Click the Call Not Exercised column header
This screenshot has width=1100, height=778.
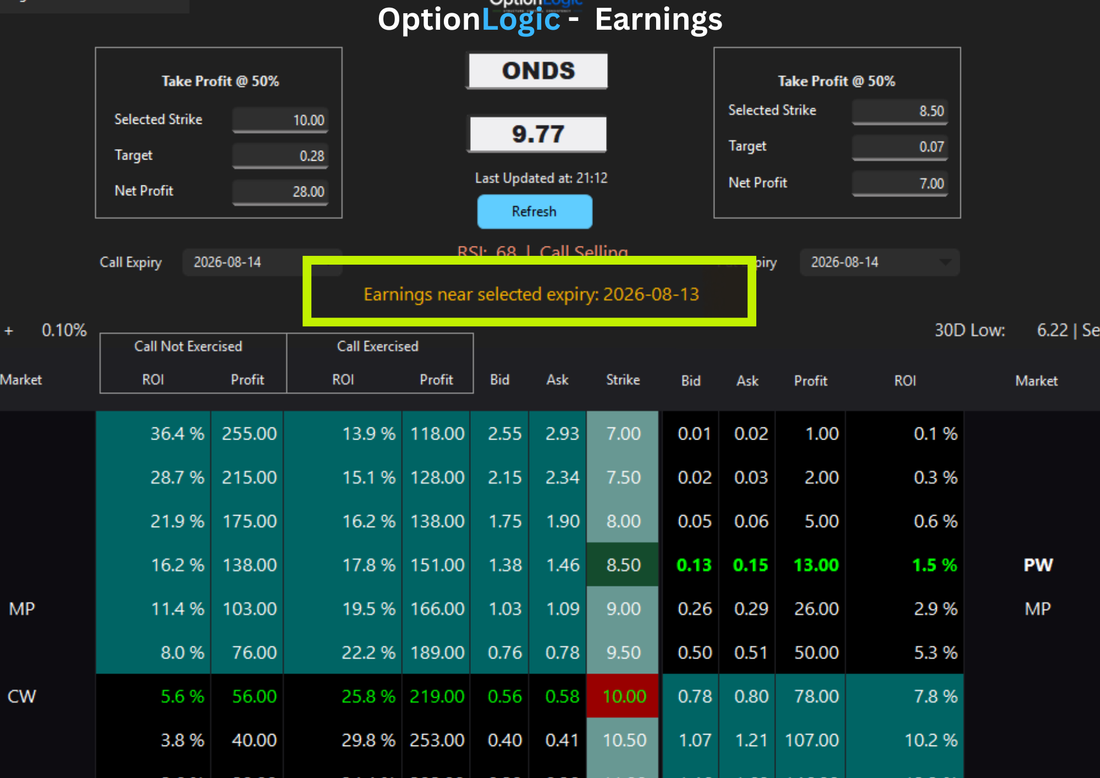pos(188,346)
